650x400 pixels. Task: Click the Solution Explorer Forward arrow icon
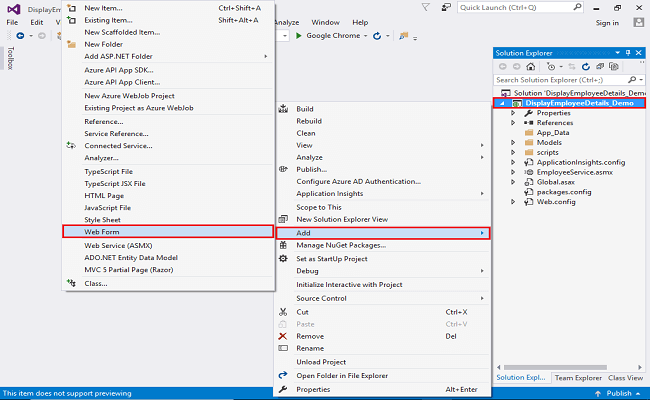point(517,66)
